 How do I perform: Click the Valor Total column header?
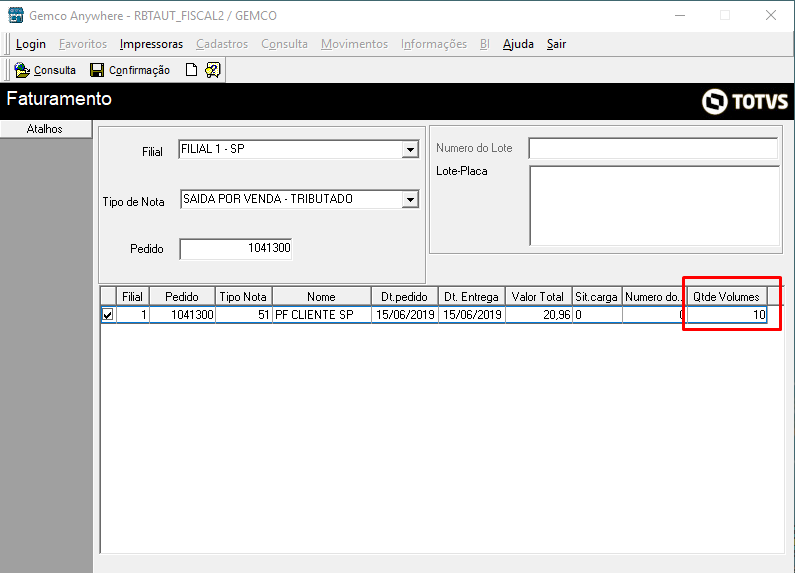click(538, 297)
